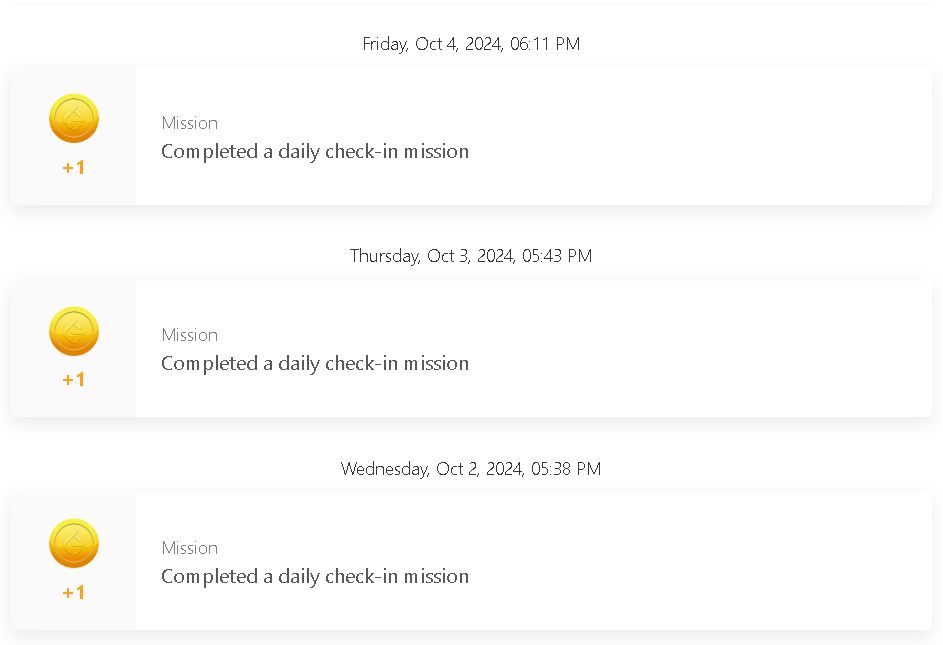Image resolution: width=943 pixels, height=645 pixels.
Task: Click the gold coin icon for Oct 3 entry
Action: click(73, 331)
